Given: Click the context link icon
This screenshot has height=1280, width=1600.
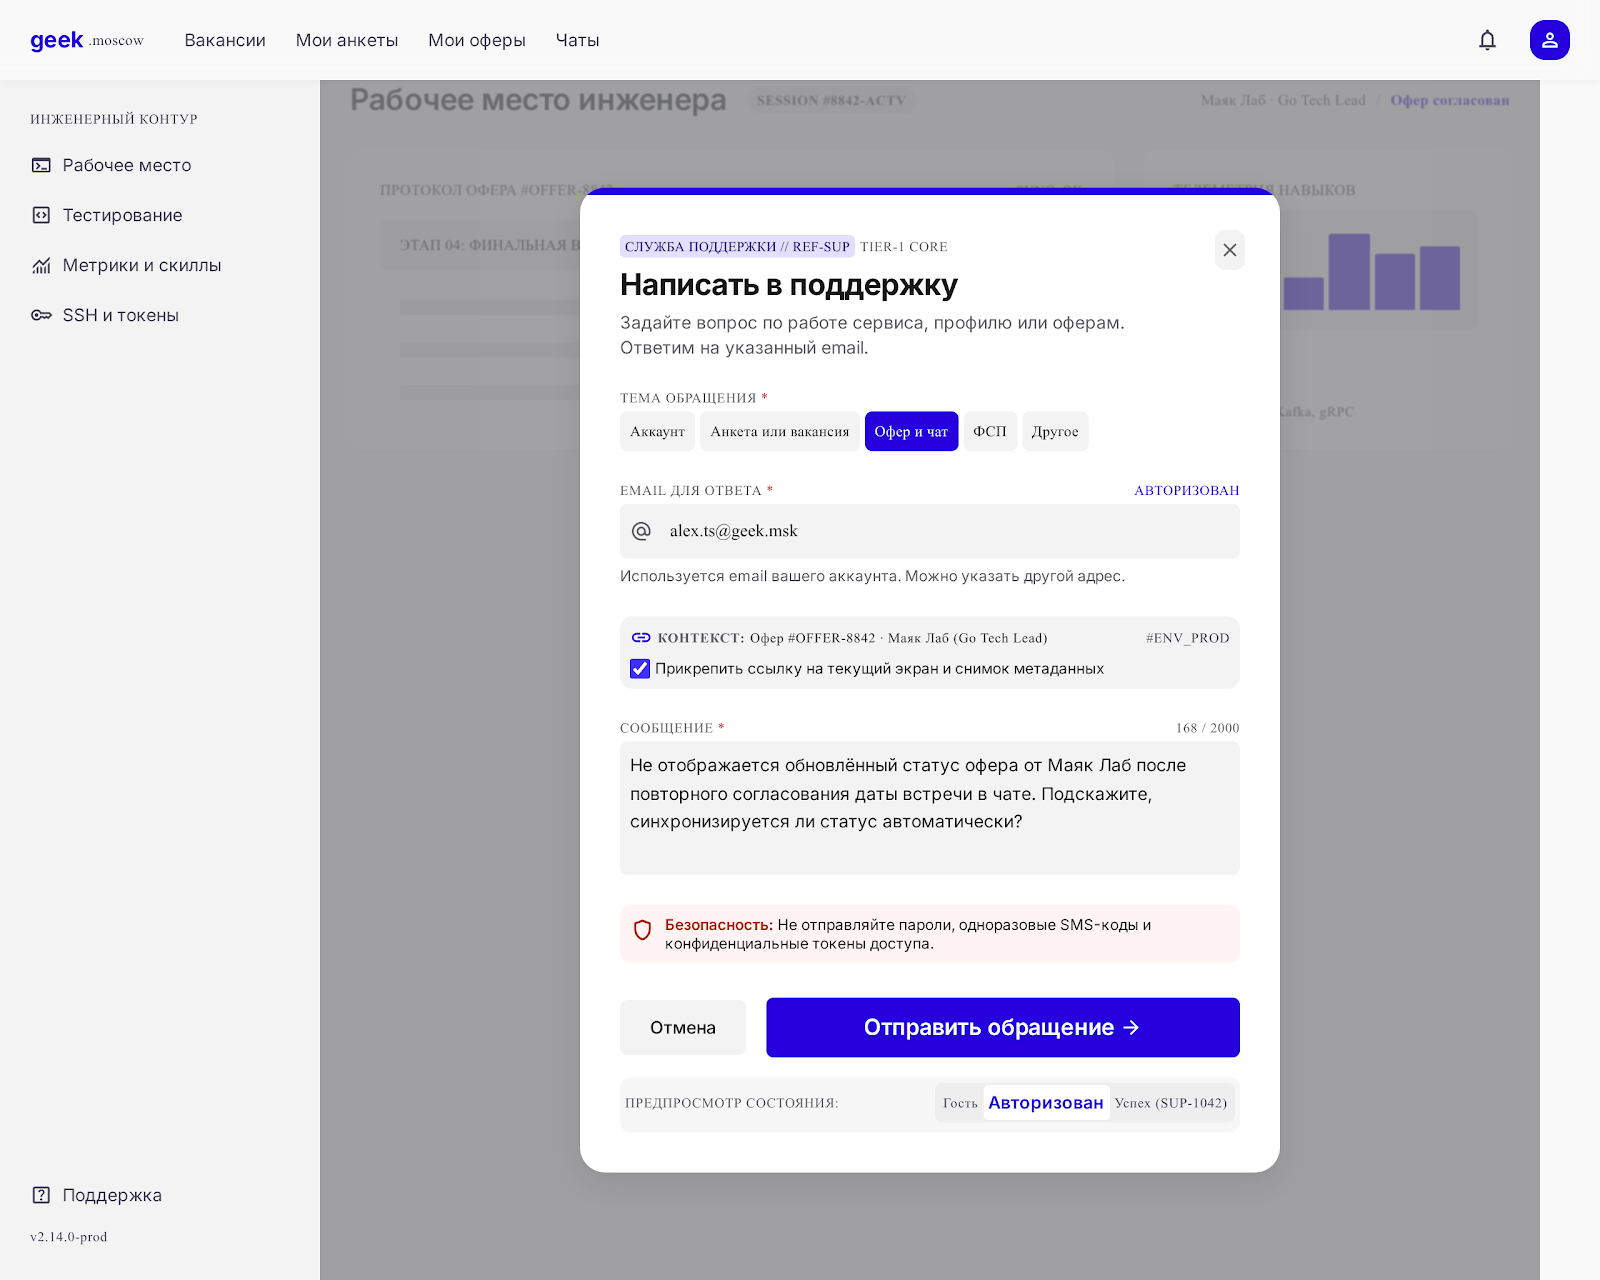Looking at the screenshot, I should point(641,638).
